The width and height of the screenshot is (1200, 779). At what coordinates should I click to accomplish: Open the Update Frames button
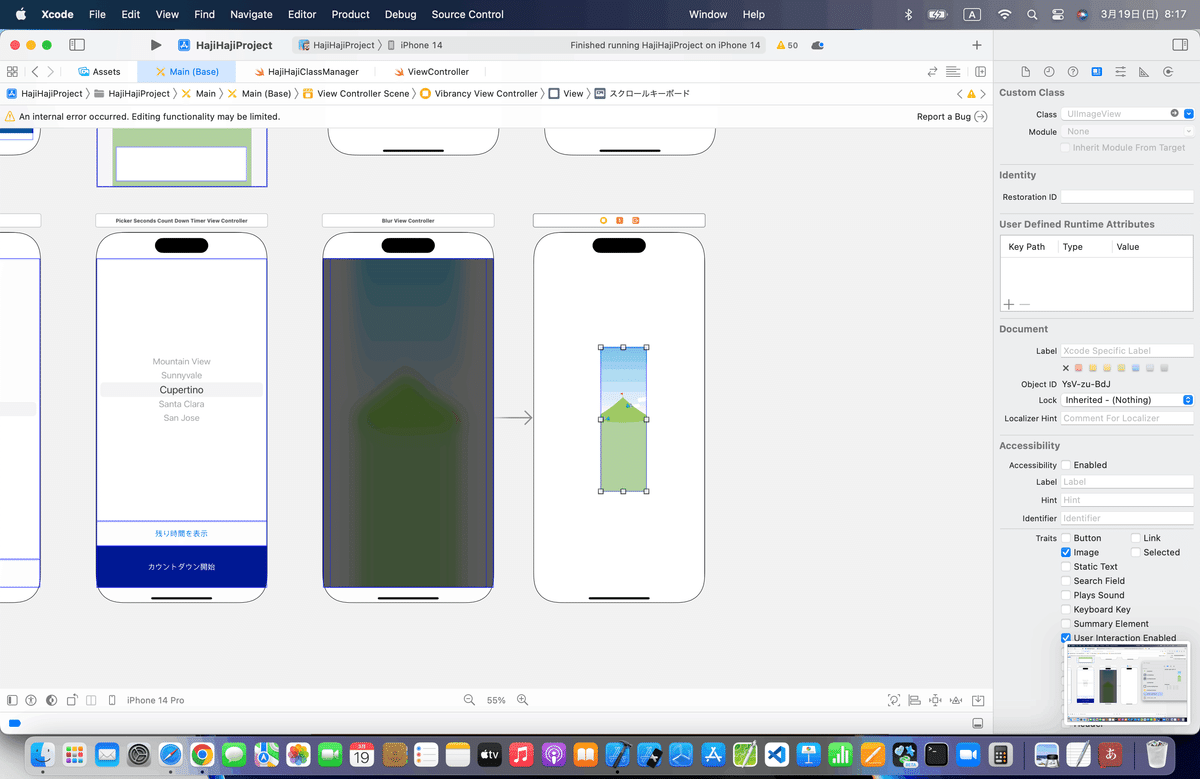click(893, 700)
